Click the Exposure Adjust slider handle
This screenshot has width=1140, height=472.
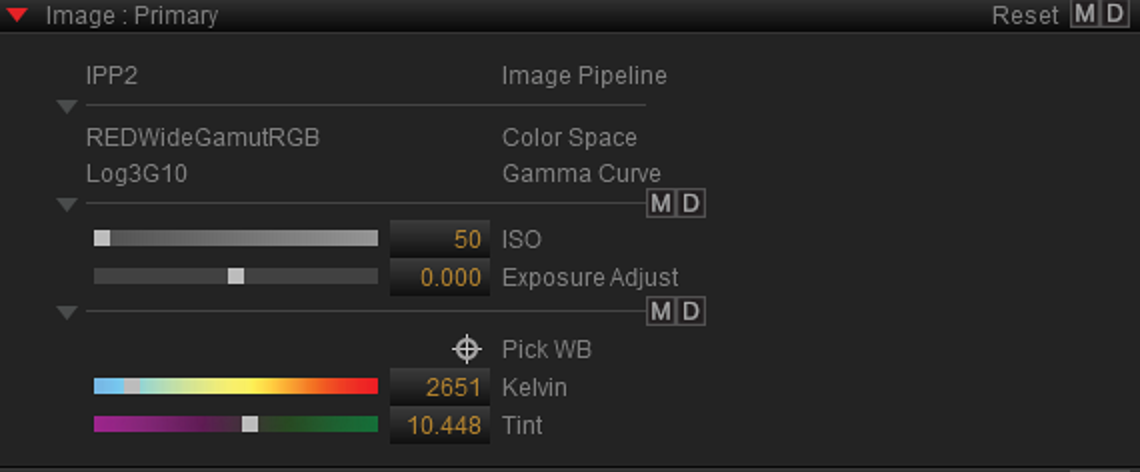(x=236, y=276)
